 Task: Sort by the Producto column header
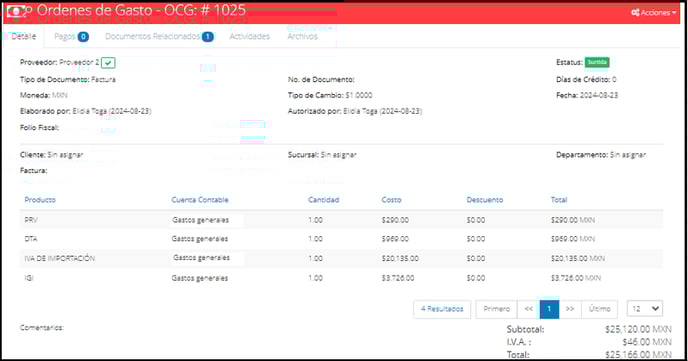point(40,200)
